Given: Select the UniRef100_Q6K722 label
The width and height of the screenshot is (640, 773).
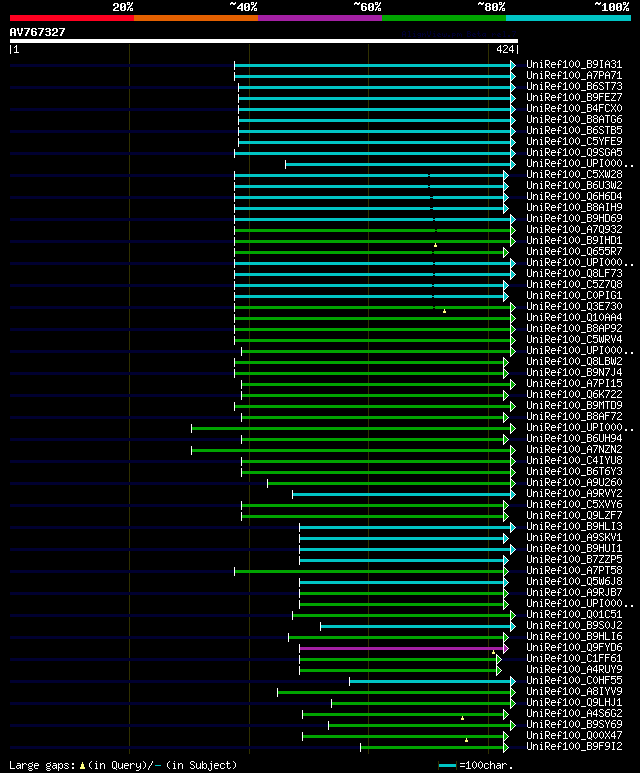Looking at the screenshot, I should 574,394.
